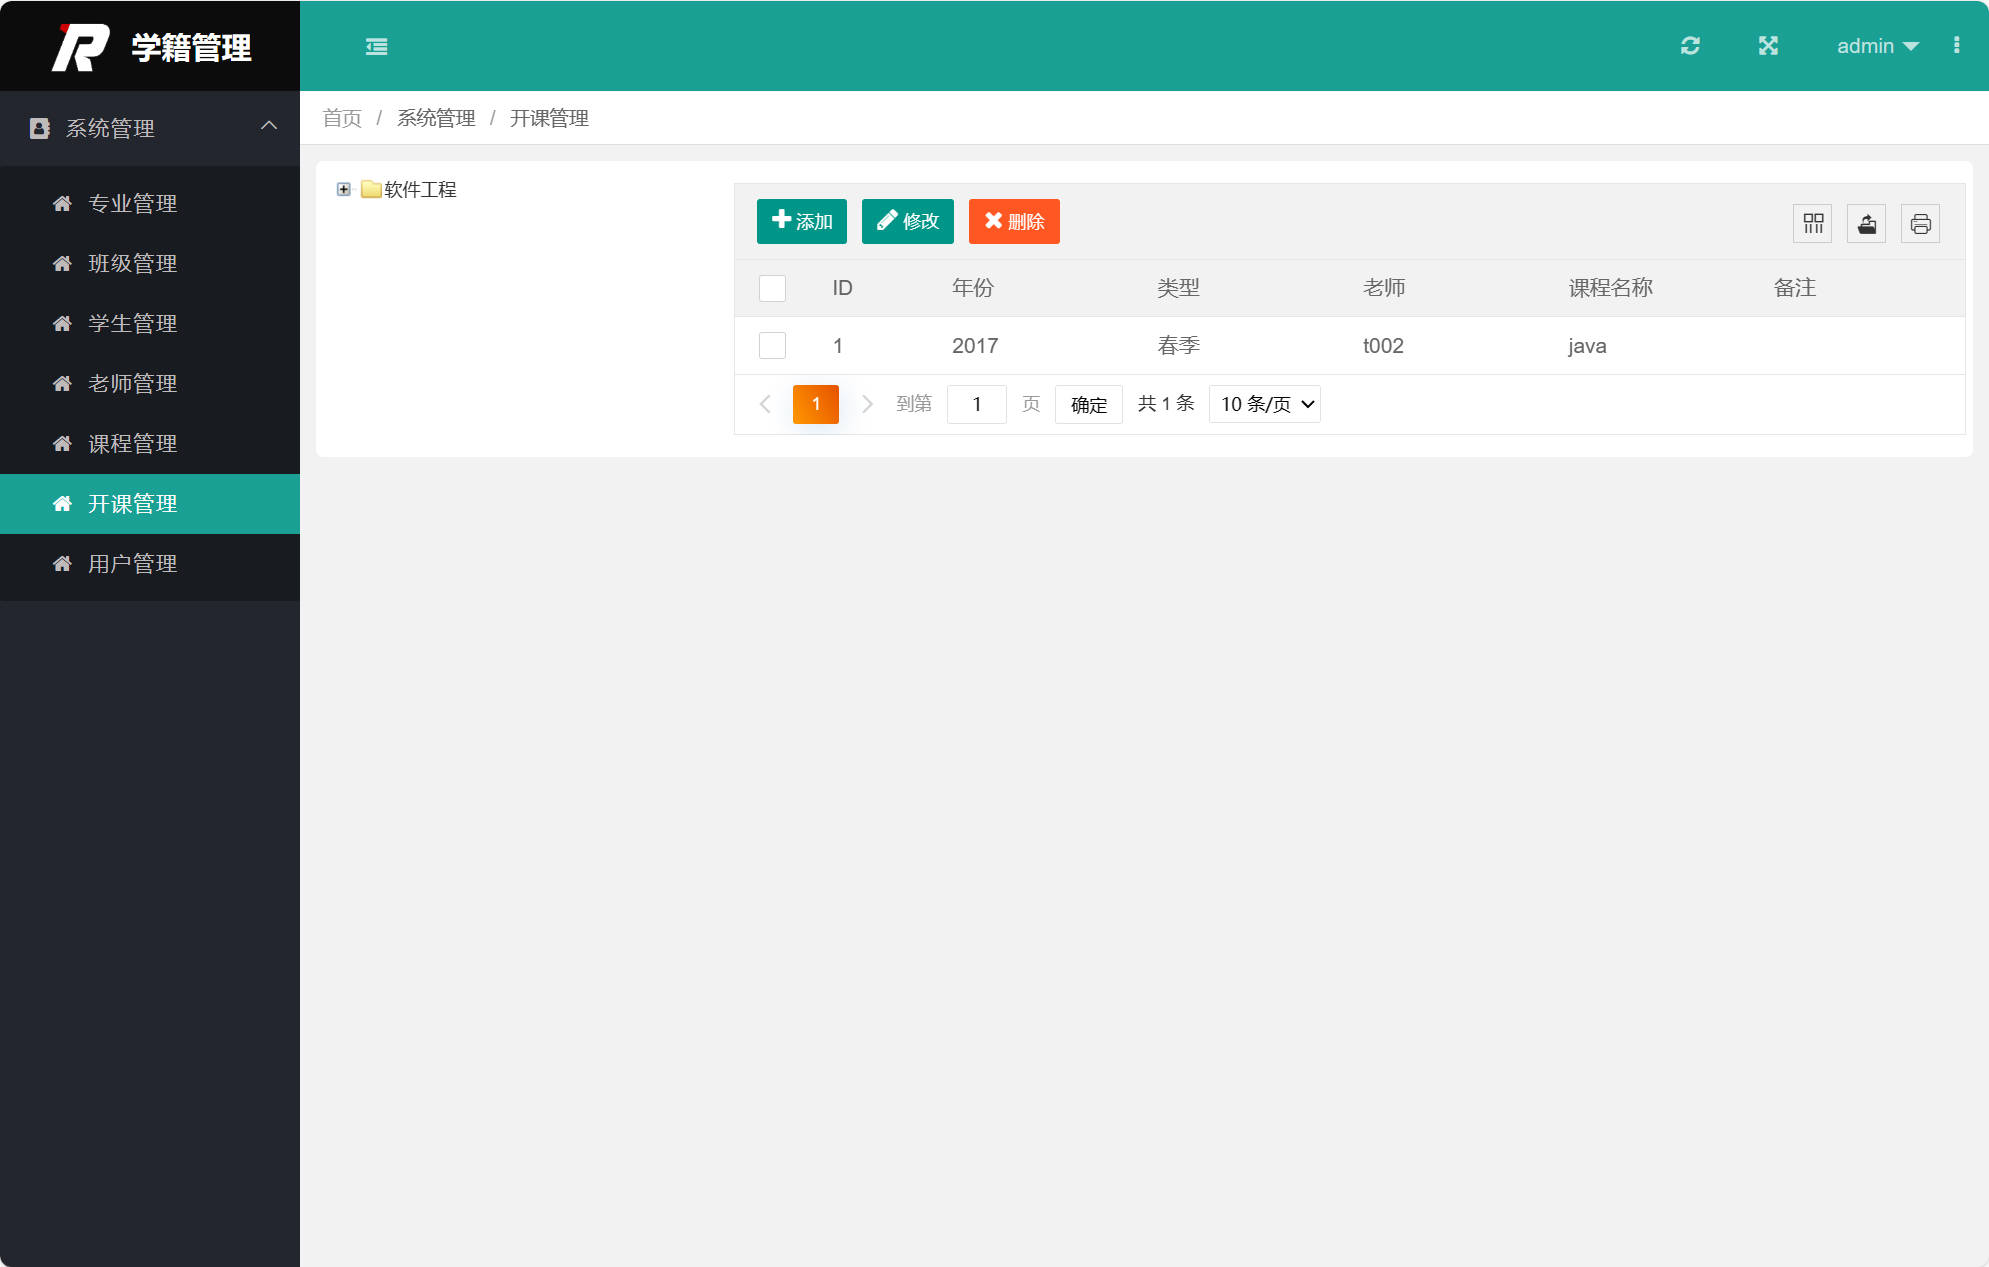Open 首页 via the breadcrumb link
Image resolution: width=1989 pixels, height=1267 pixels.
(341, 117)
